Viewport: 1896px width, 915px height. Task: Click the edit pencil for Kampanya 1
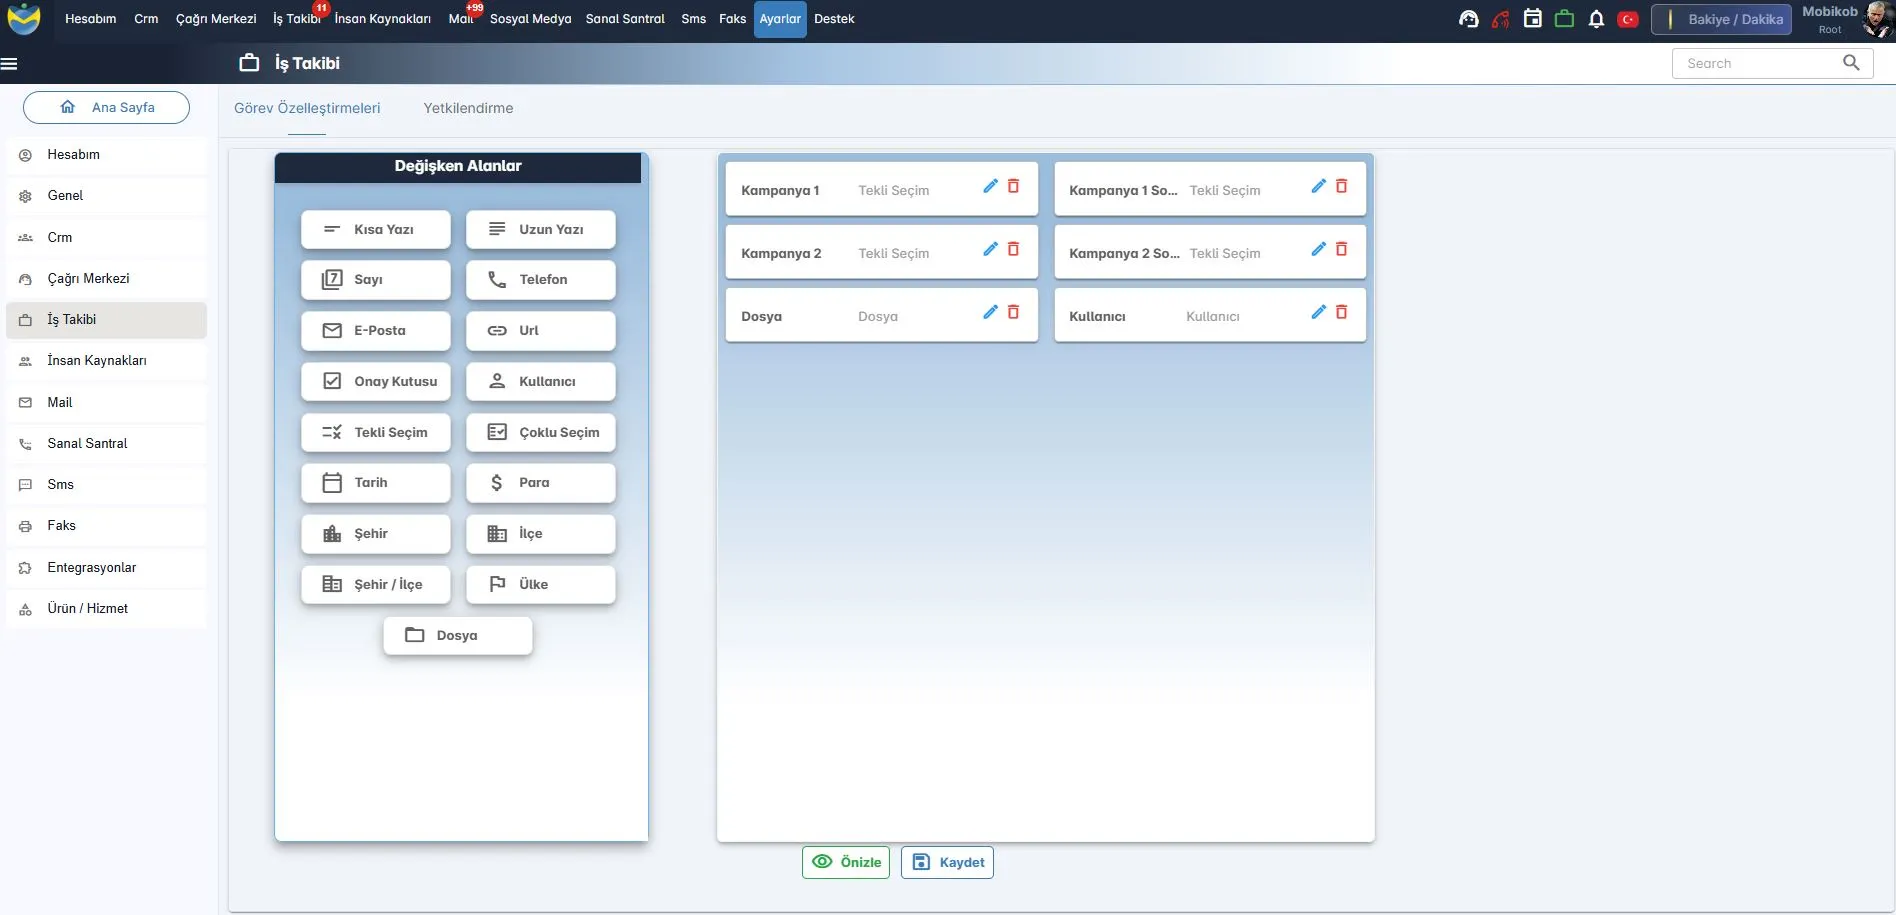(990, 186)
